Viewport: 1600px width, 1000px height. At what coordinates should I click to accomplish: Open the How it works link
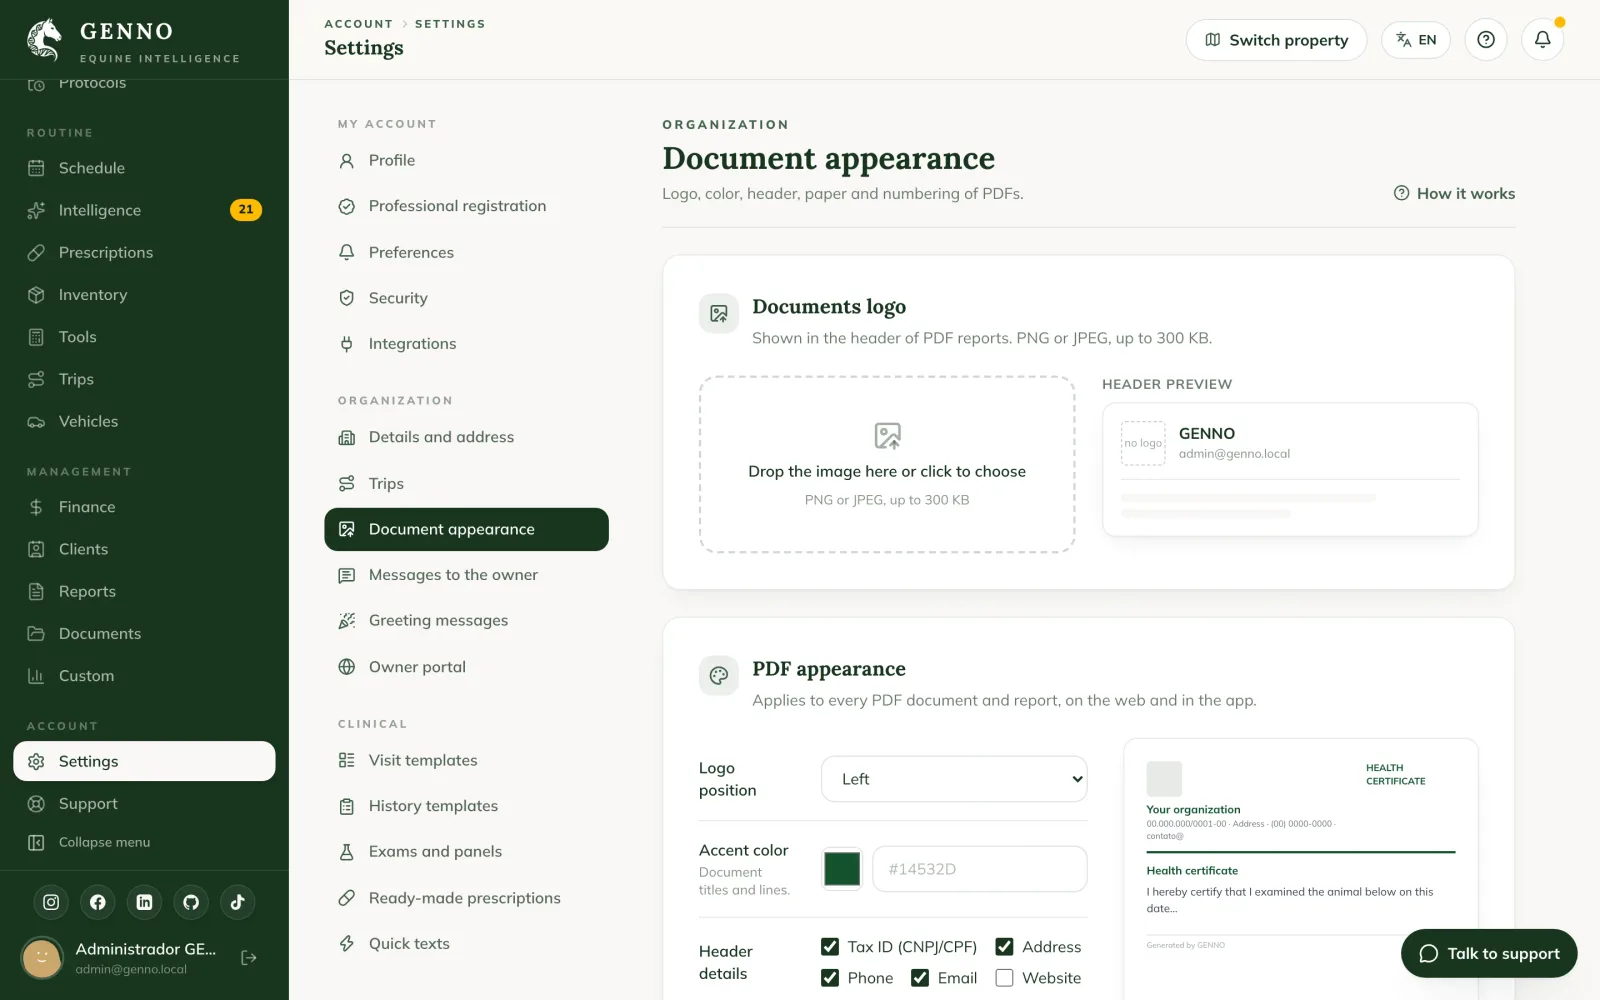point(1454,194)
